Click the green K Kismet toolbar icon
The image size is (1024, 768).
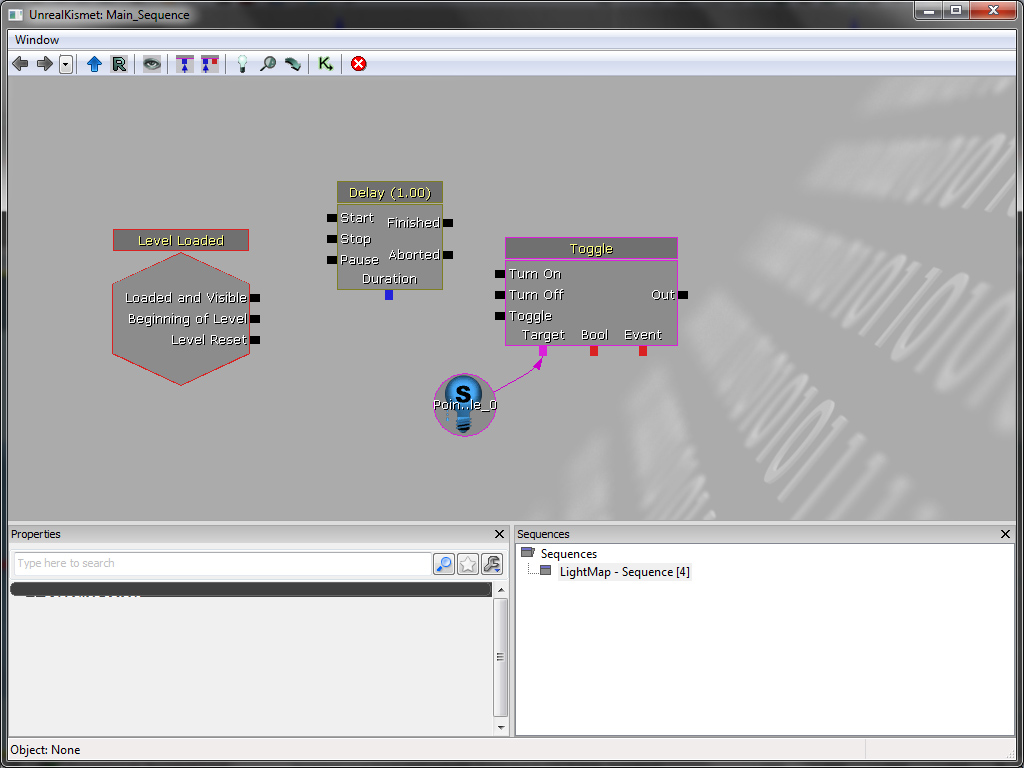325,64
